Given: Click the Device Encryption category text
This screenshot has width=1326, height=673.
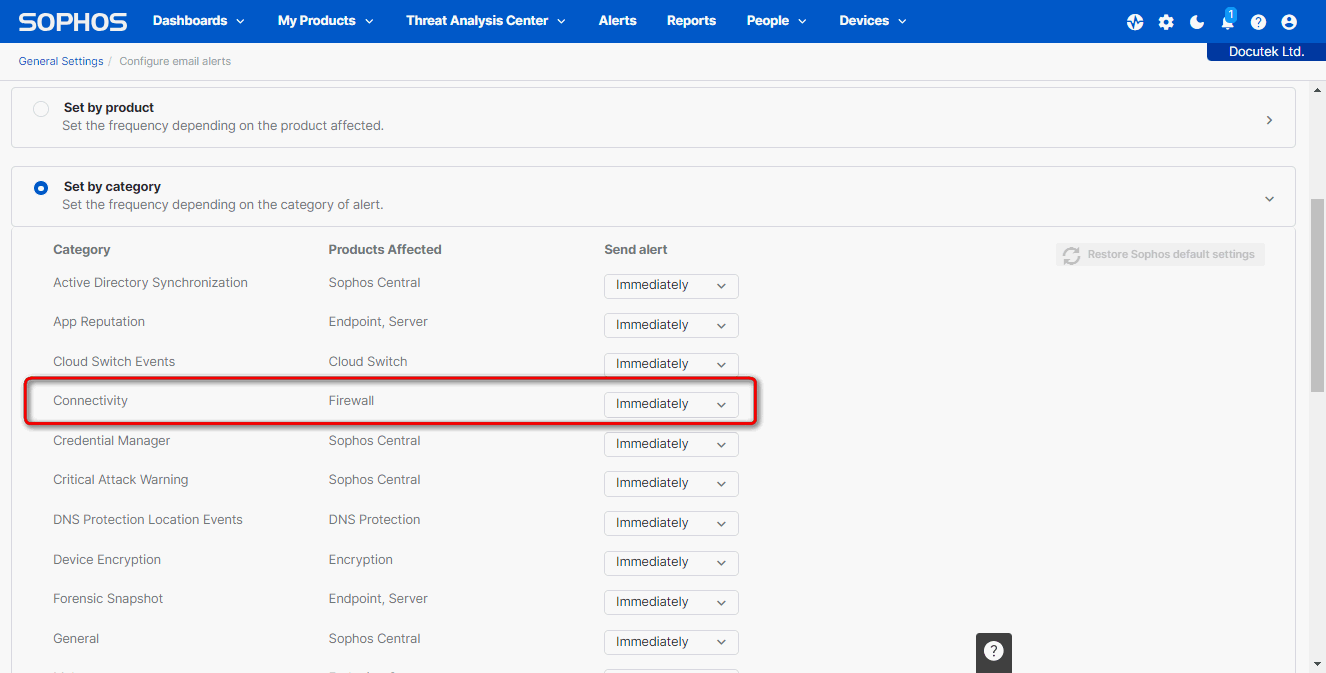Looking at the screenshot, I should (x=107, y=560).
